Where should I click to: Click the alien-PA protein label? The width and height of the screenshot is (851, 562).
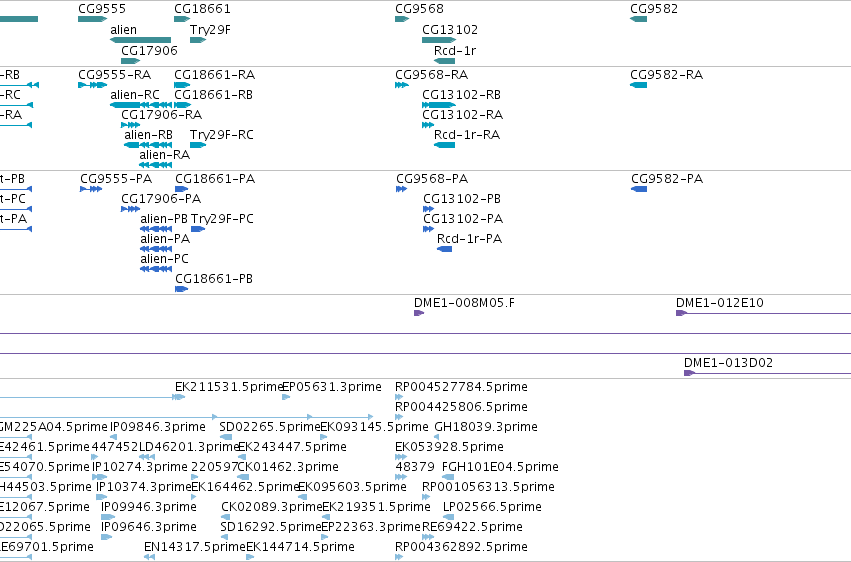[165, 239]
